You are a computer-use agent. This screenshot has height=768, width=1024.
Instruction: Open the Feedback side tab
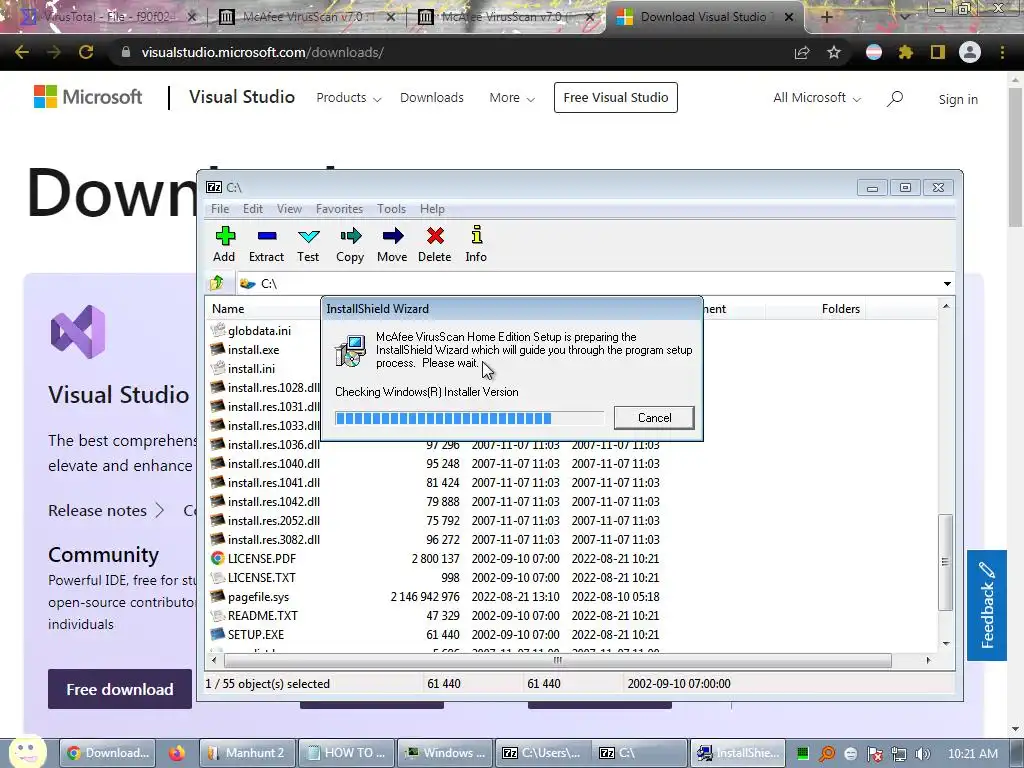pyautogui.click(x=987, y=605)
